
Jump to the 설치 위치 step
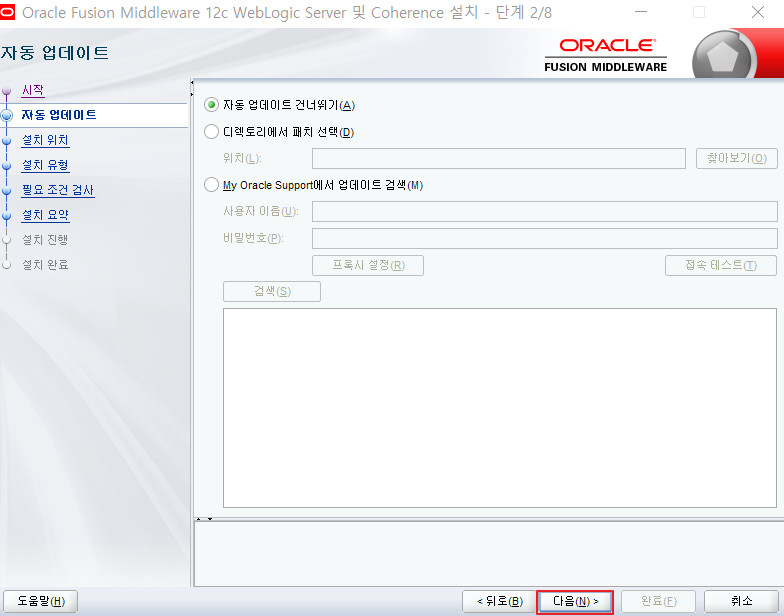[45, 140]
